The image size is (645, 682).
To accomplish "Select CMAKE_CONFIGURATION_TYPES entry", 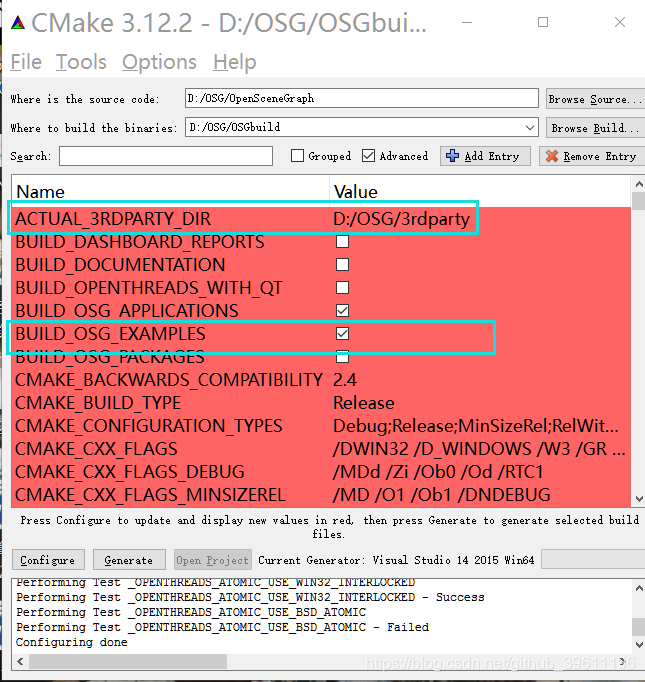I will point(149,426).
